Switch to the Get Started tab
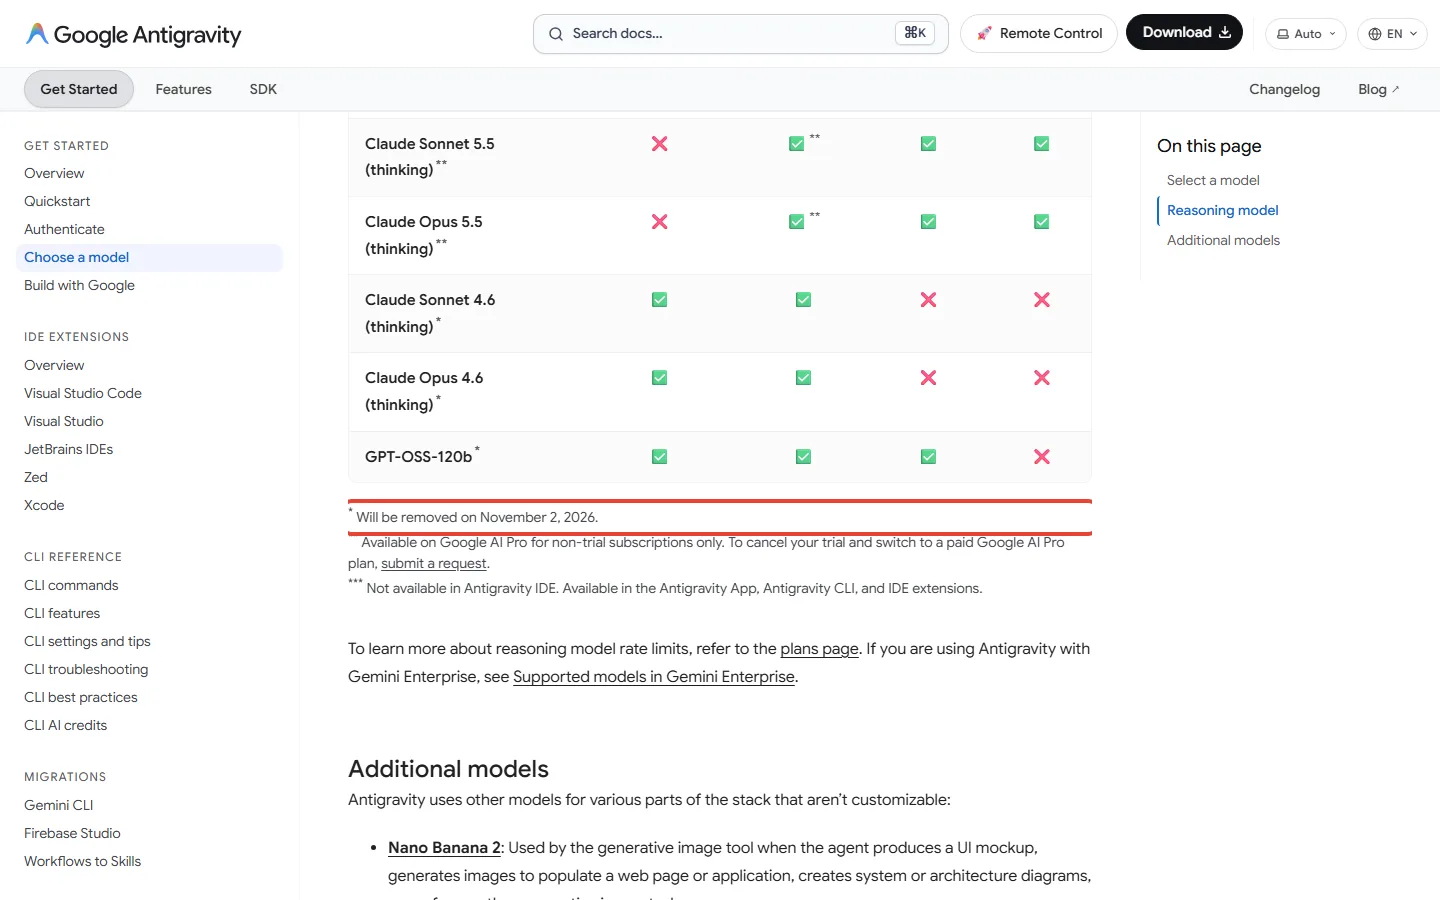 coord(79,89)
